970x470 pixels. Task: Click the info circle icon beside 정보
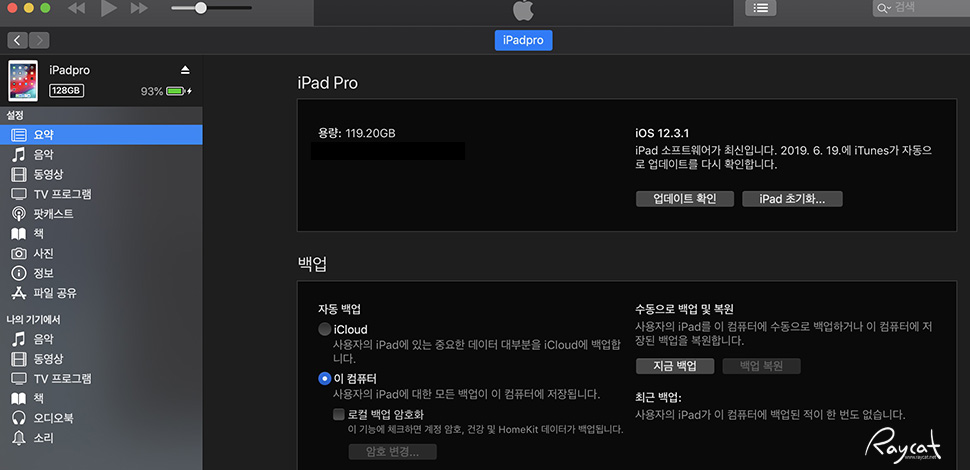pos(19,273)
